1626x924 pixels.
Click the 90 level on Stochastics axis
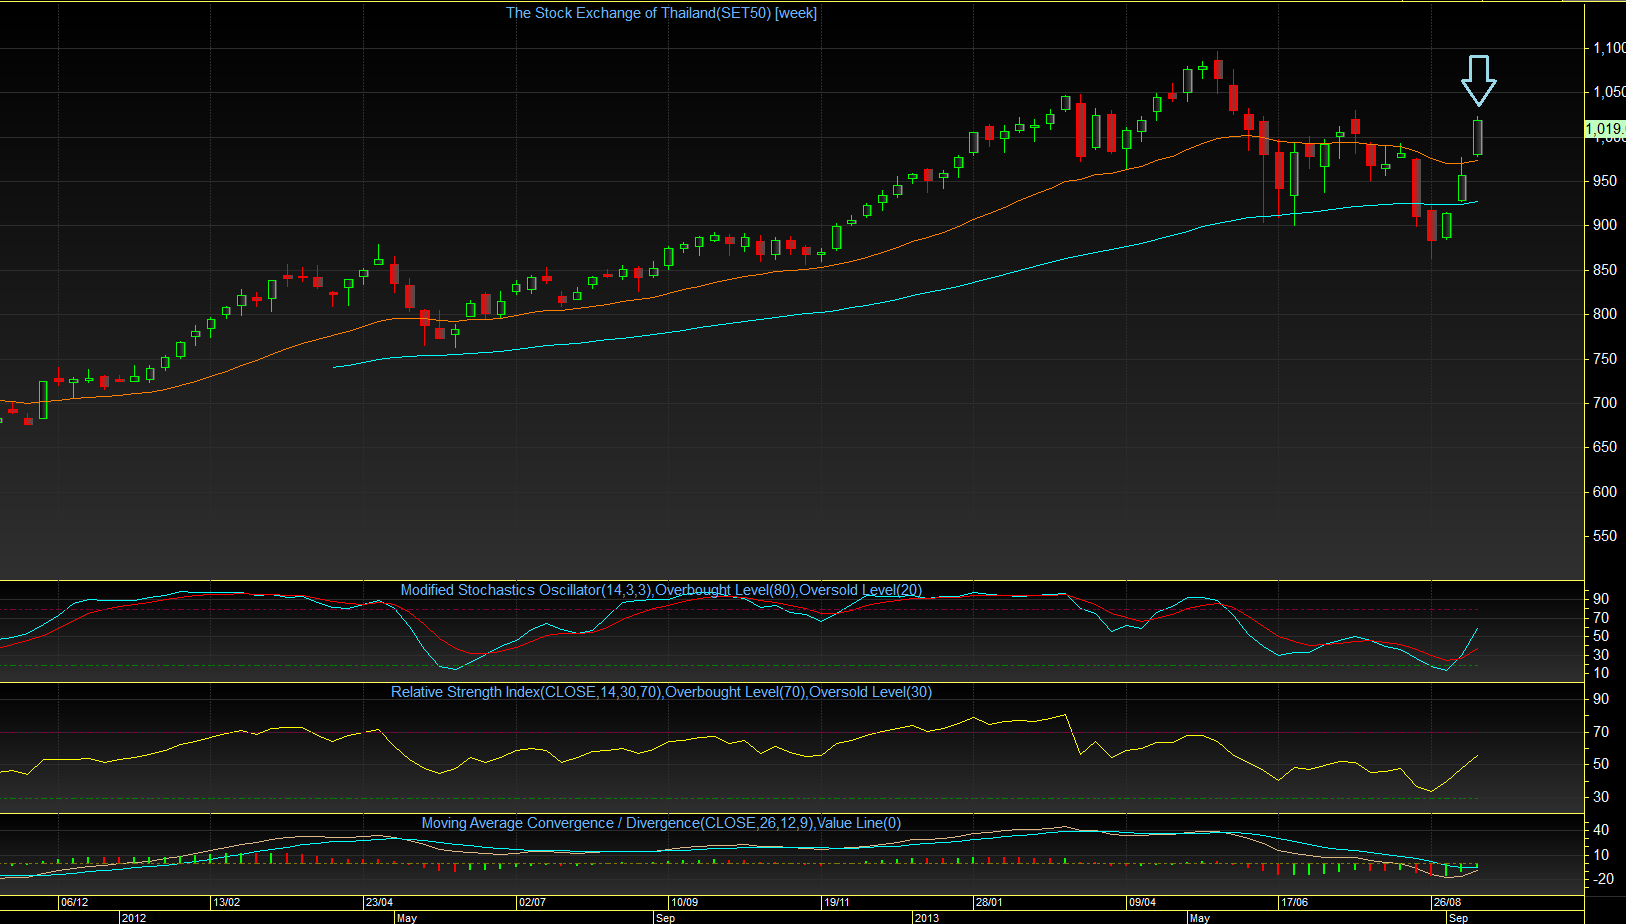[x=1601, y=599]
